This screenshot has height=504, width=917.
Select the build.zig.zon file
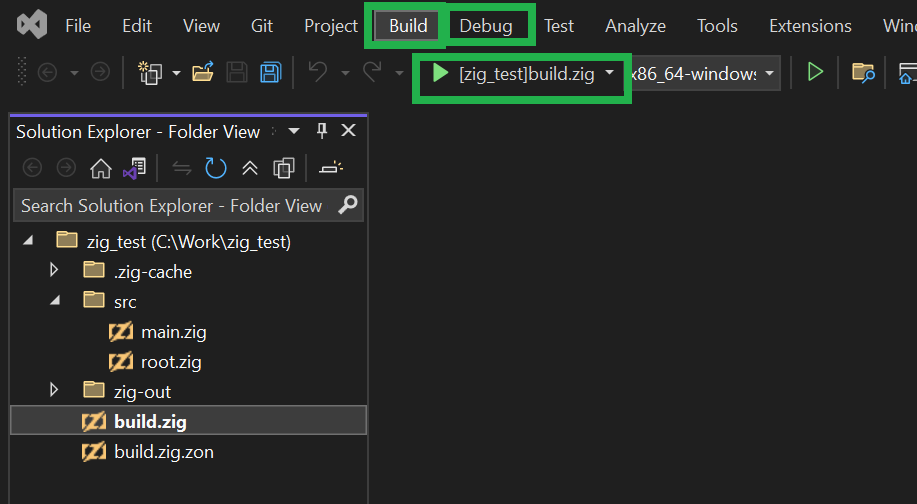tap(163, 452)
